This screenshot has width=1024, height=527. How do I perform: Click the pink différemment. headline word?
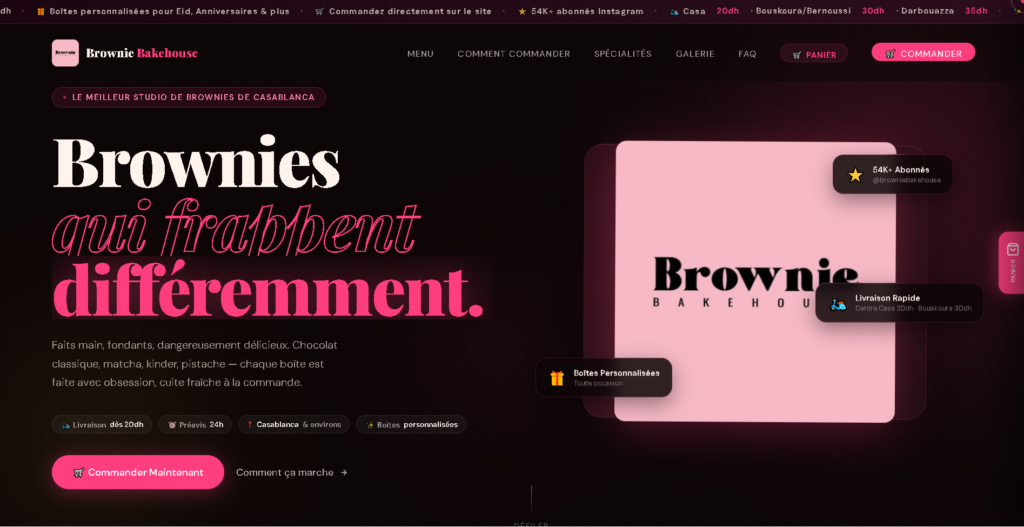coord(268,289)
